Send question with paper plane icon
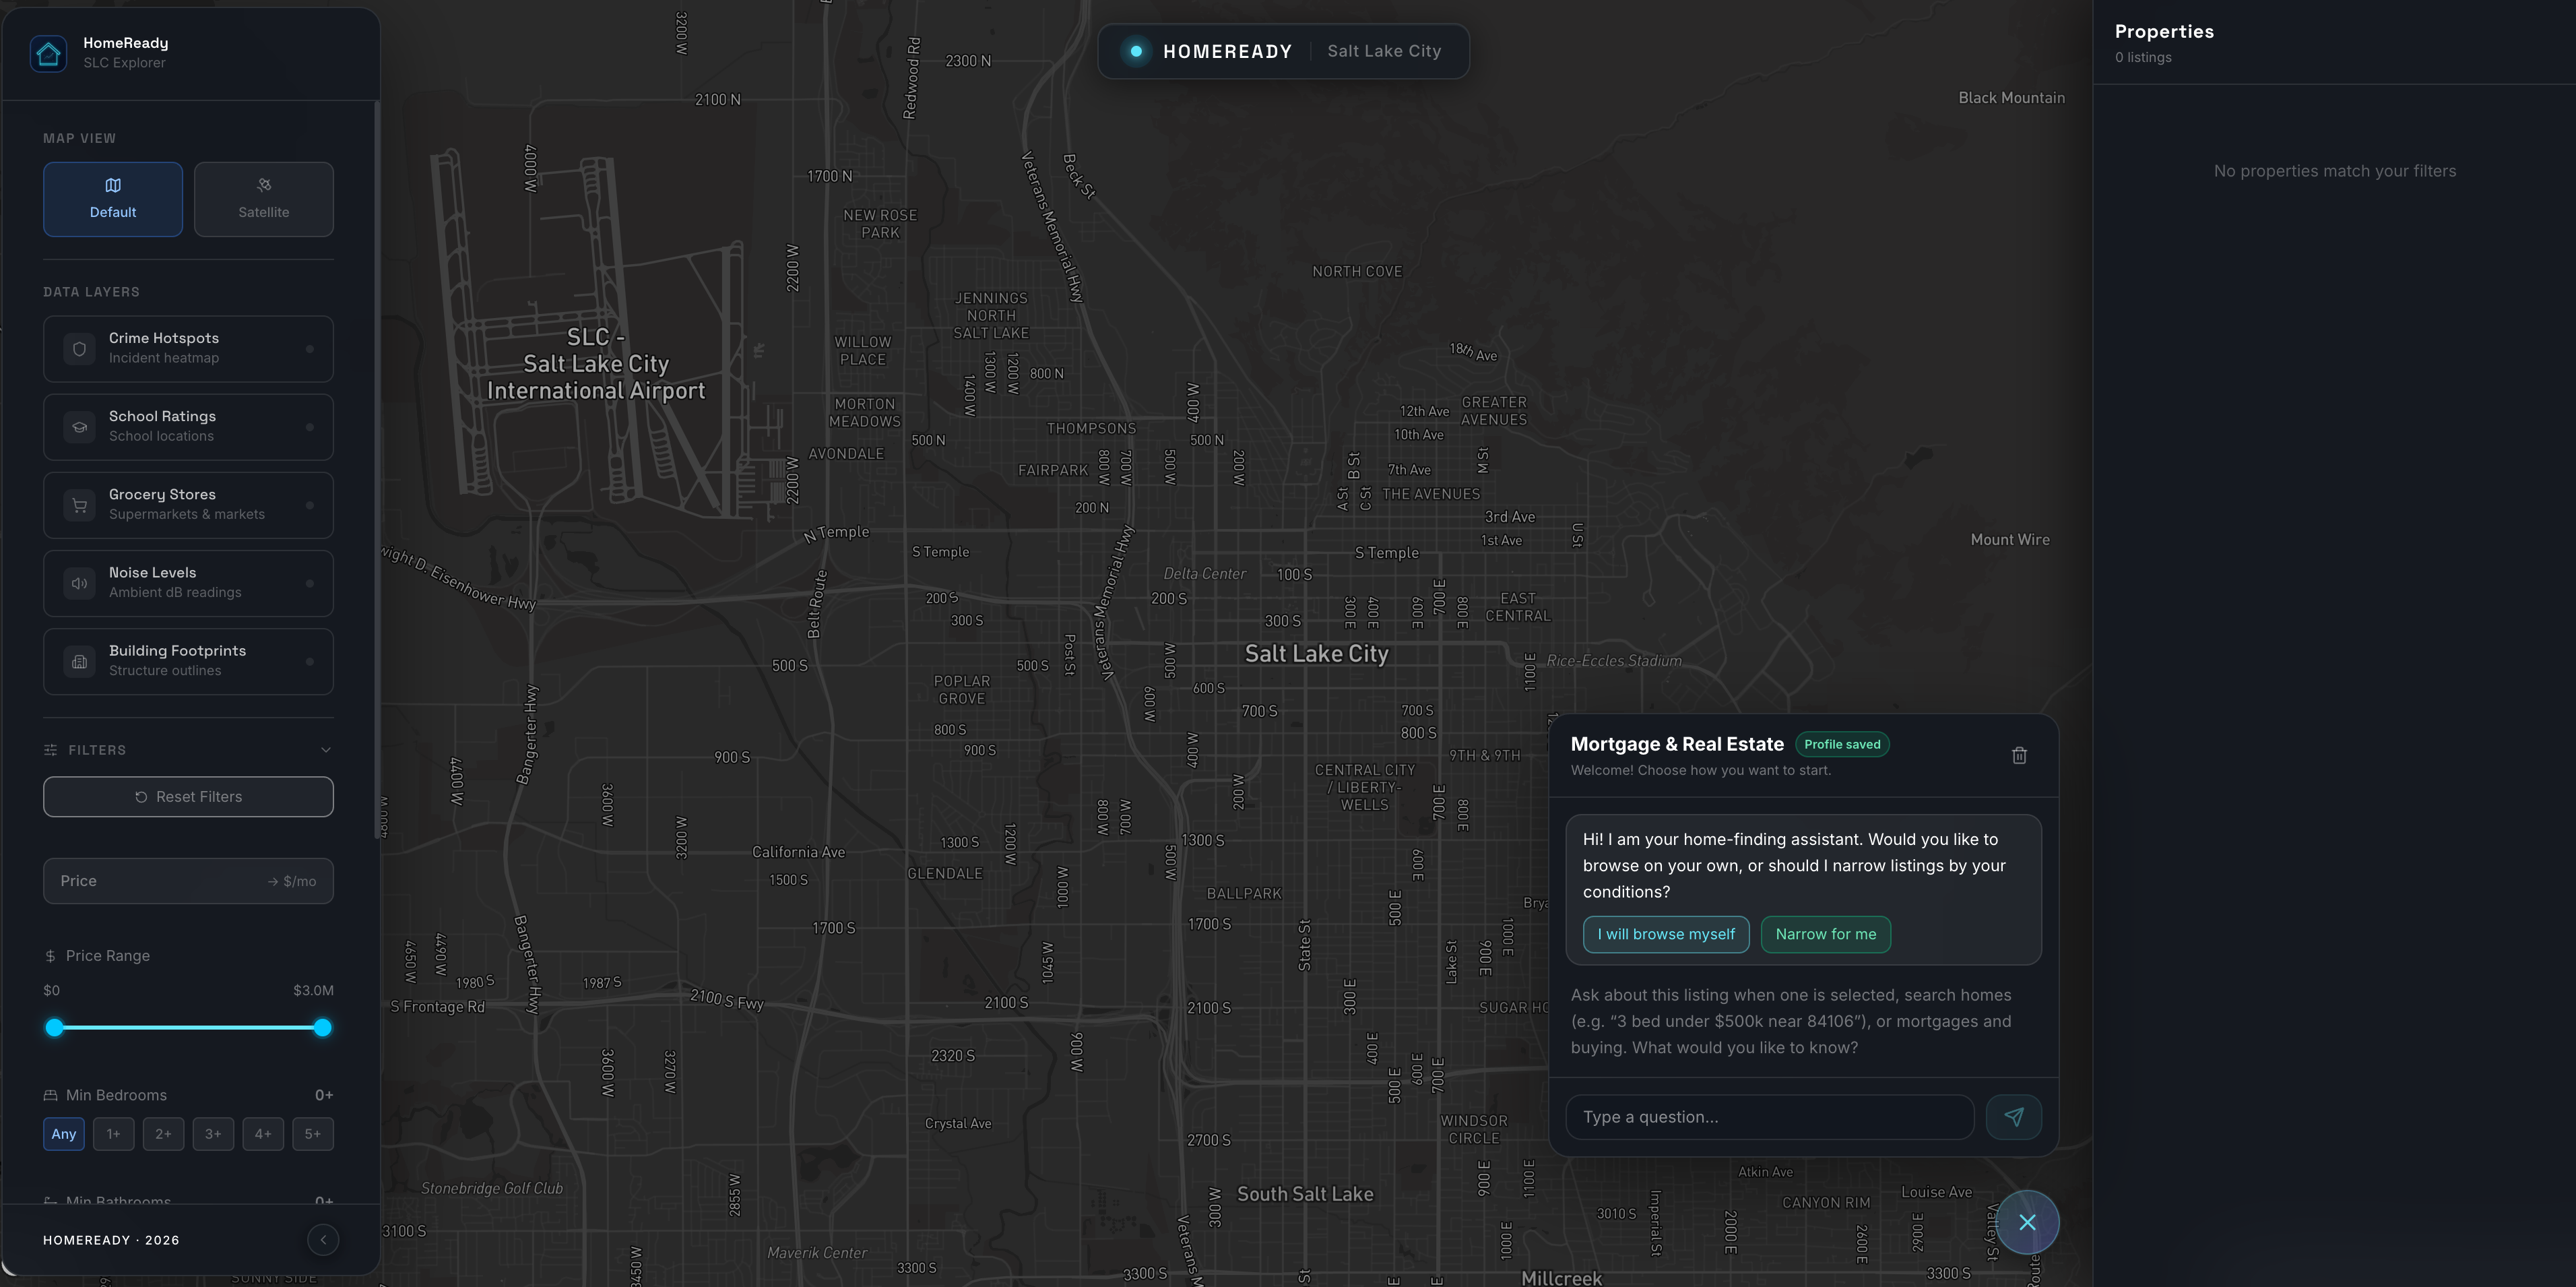2576x1287 pixels. [2013, 1117]
